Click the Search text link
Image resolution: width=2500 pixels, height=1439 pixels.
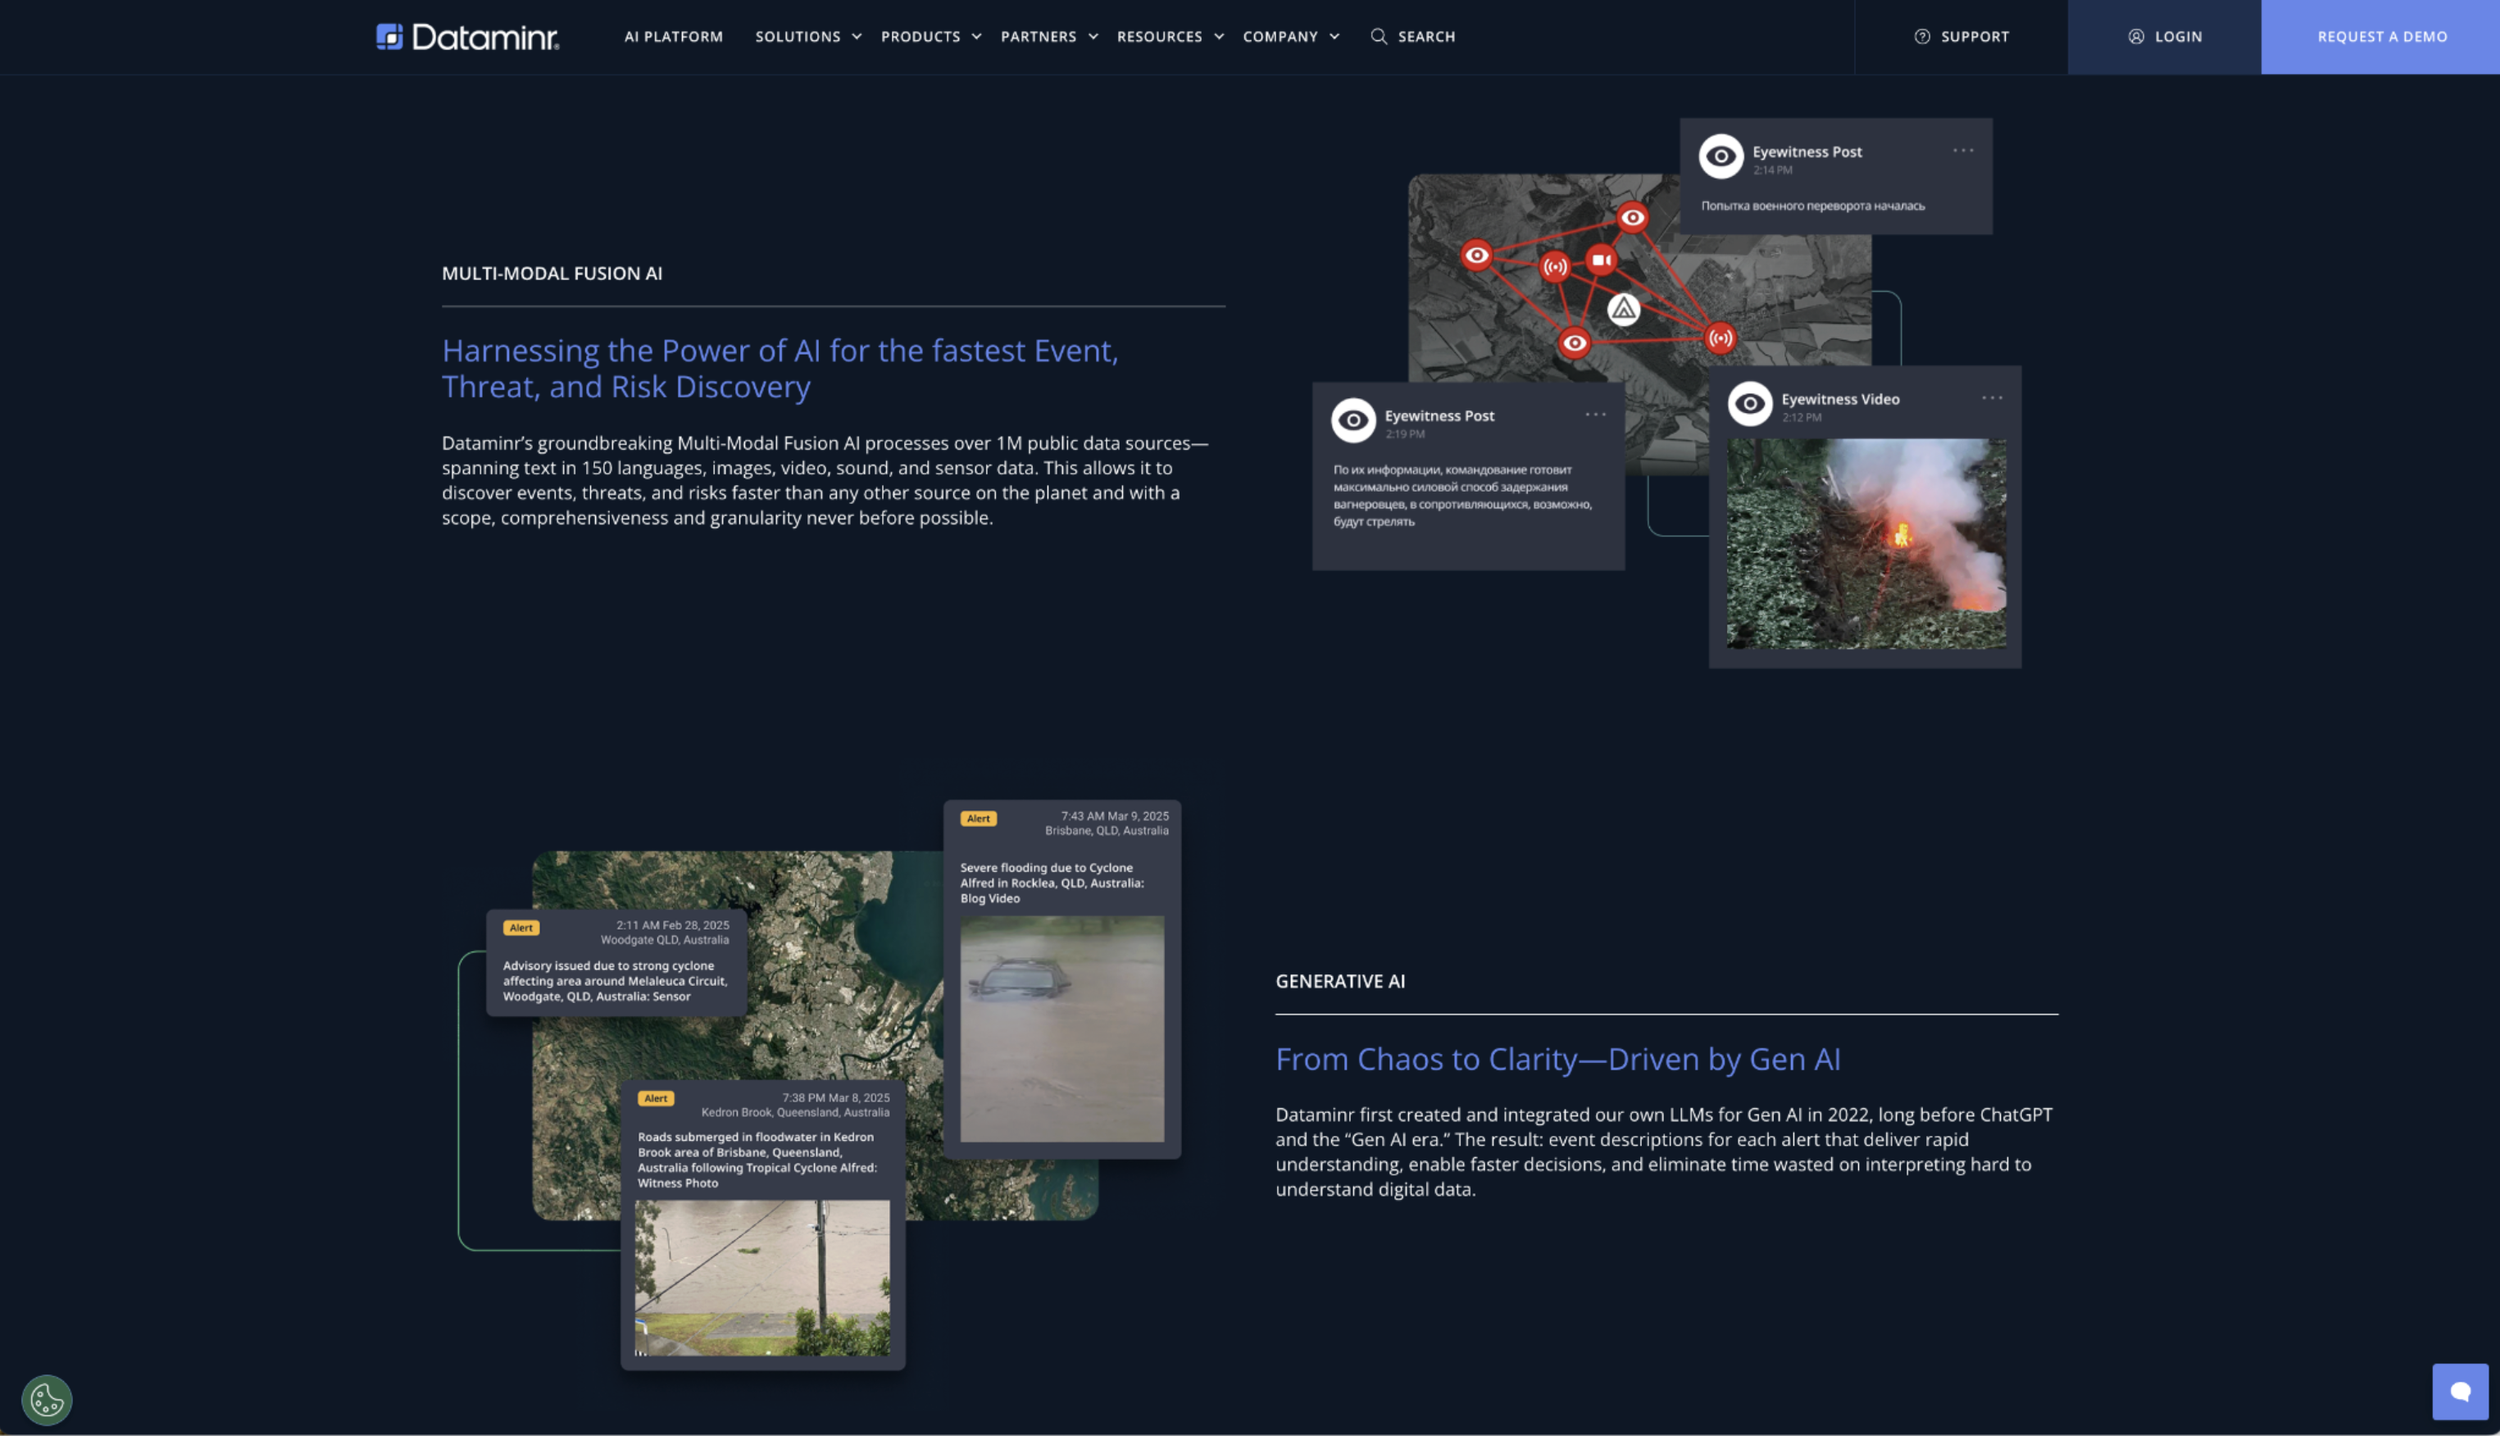tap(1426, 37)
